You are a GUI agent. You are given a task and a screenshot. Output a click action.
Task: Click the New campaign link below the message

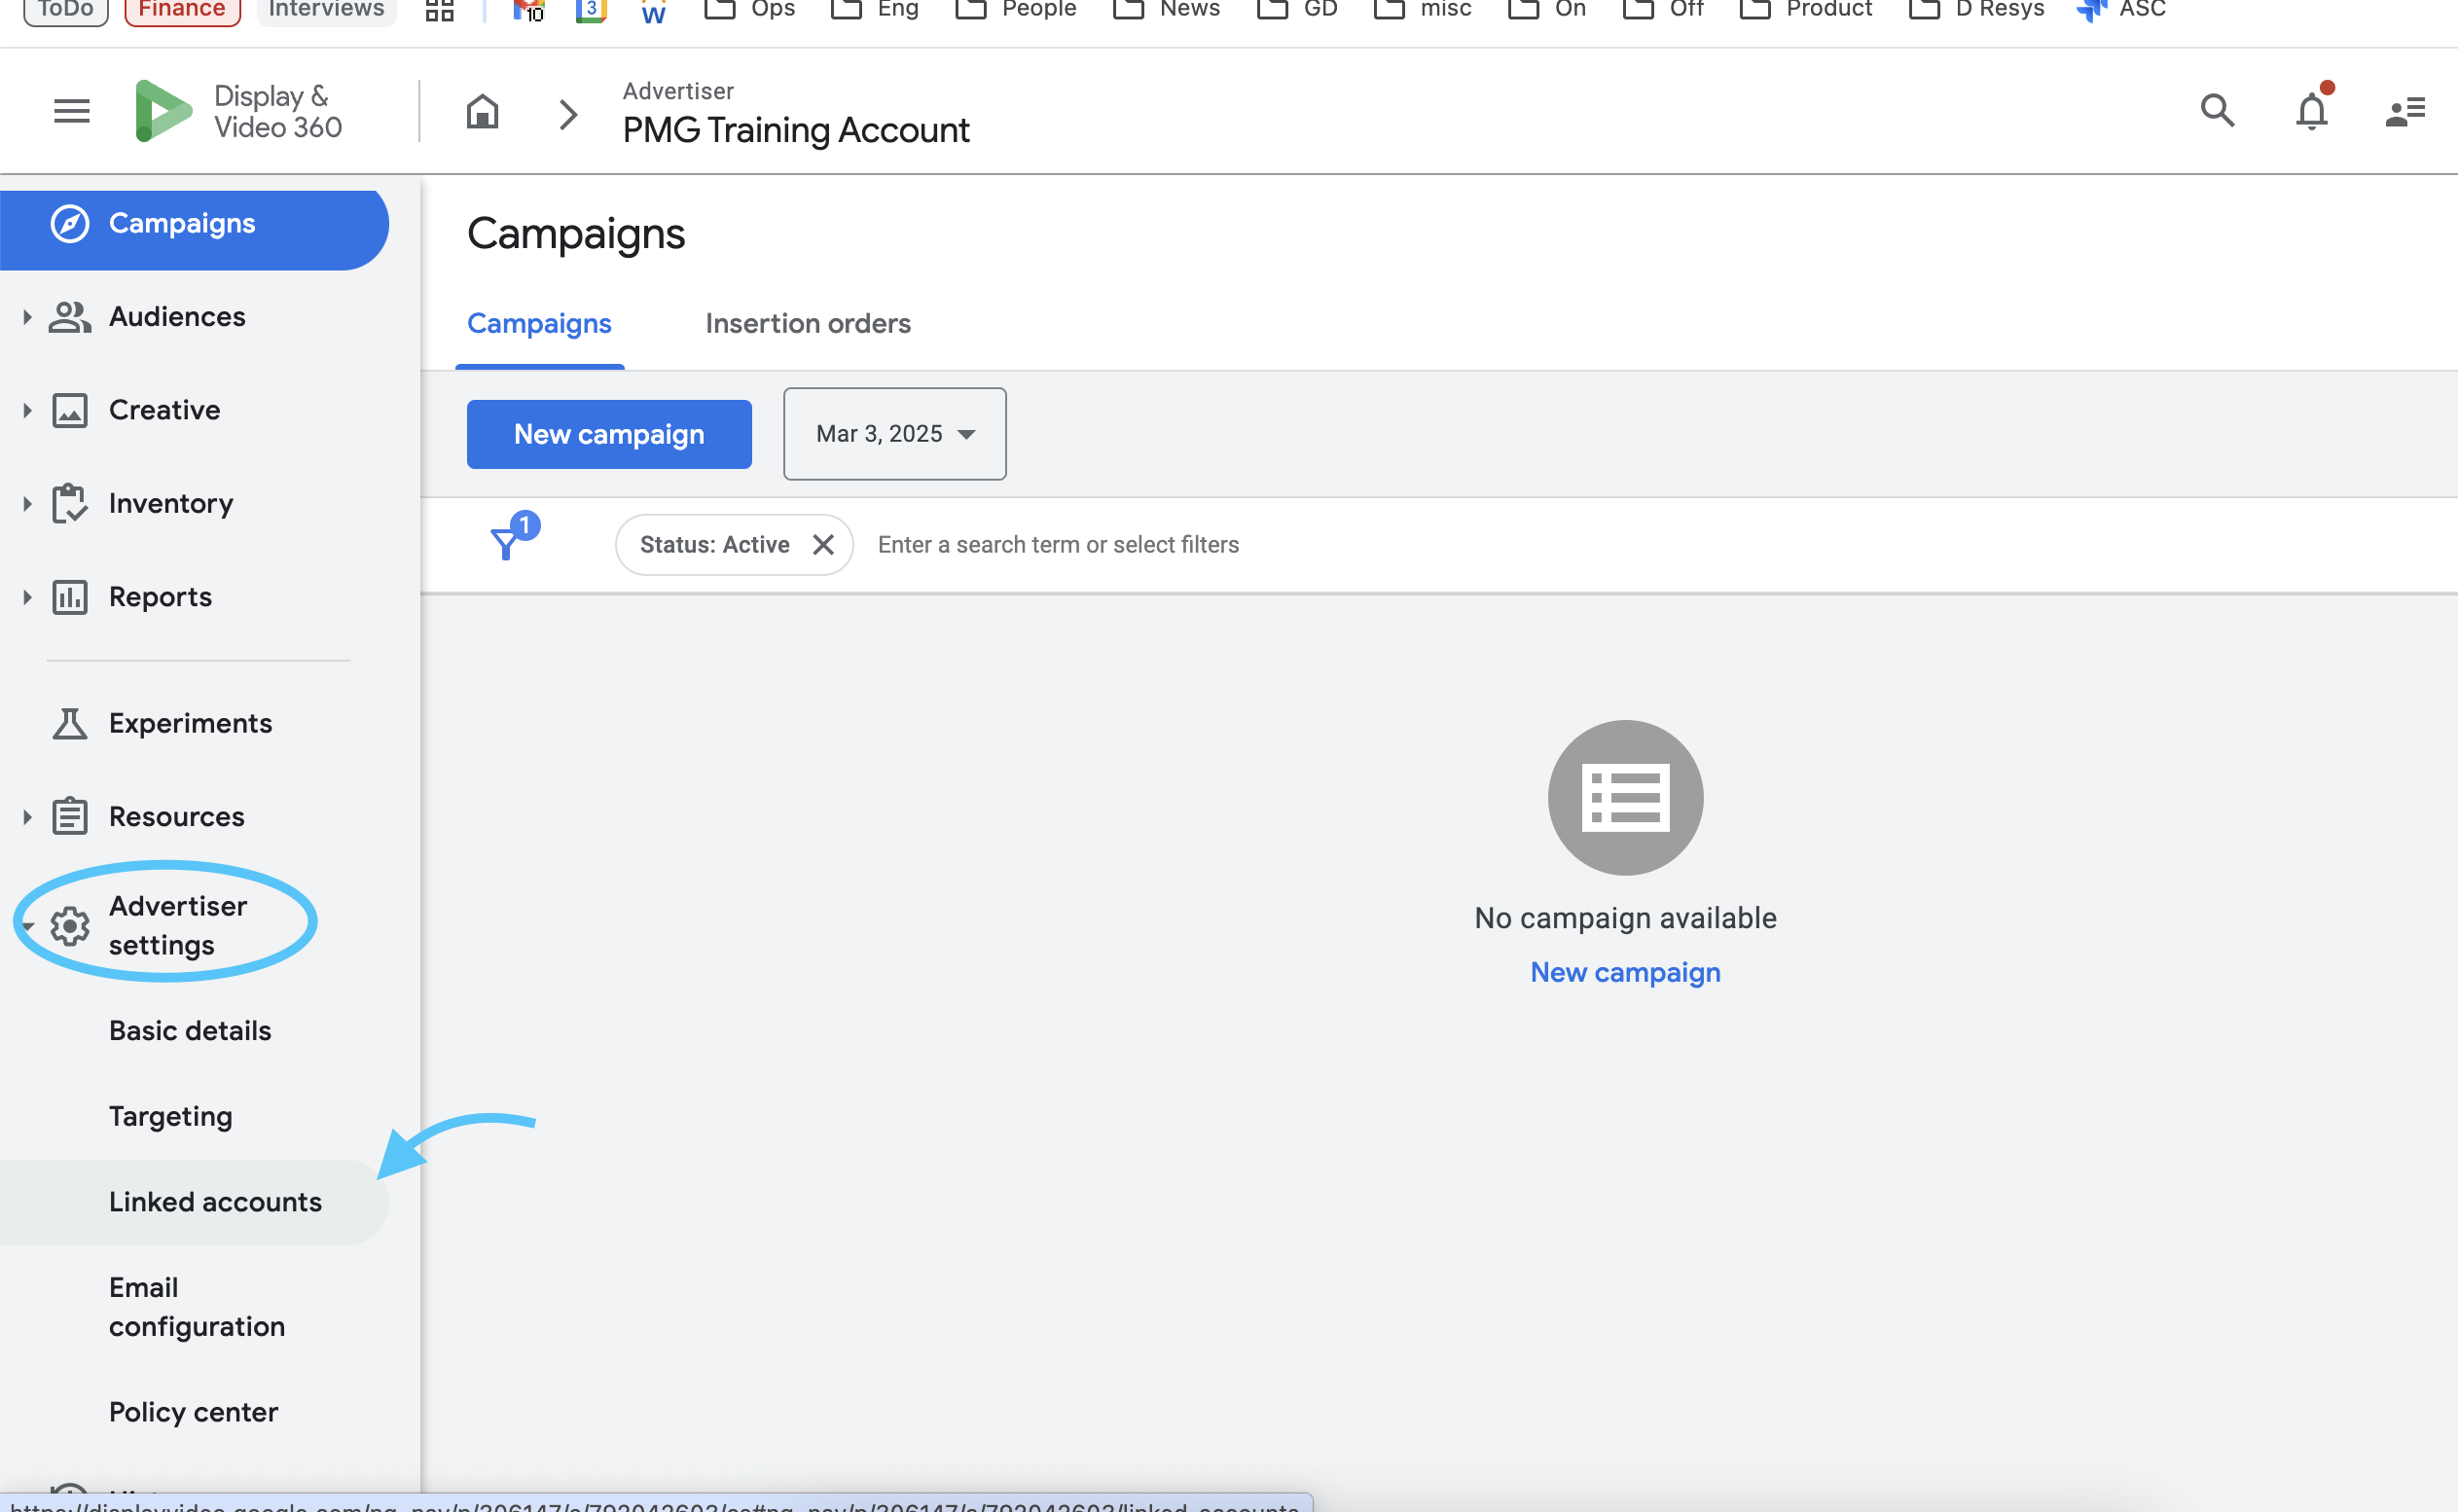click(x=1625, y=972)
